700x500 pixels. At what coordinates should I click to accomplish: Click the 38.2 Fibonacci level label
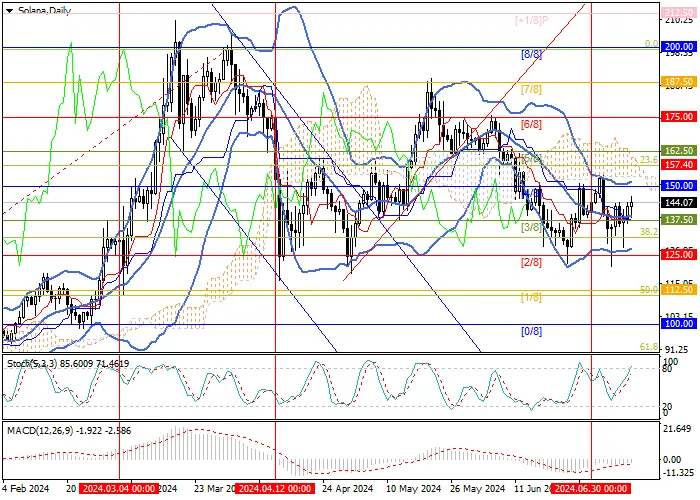click(x=649, y=232)
